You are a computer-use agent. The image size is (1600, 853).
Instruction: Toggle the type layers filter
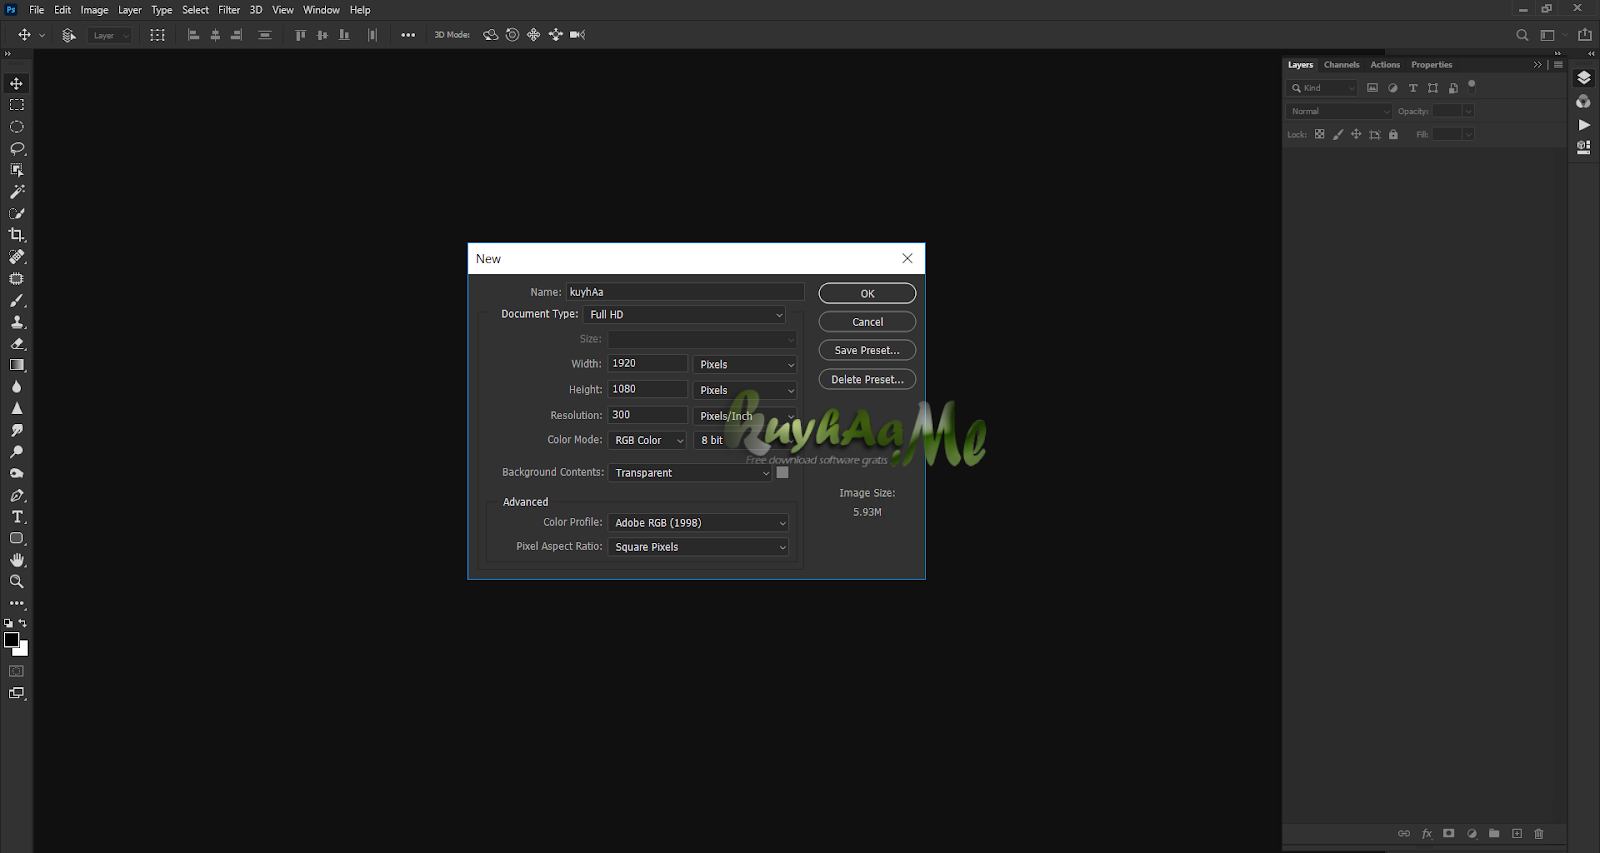tap(1413, 88)
